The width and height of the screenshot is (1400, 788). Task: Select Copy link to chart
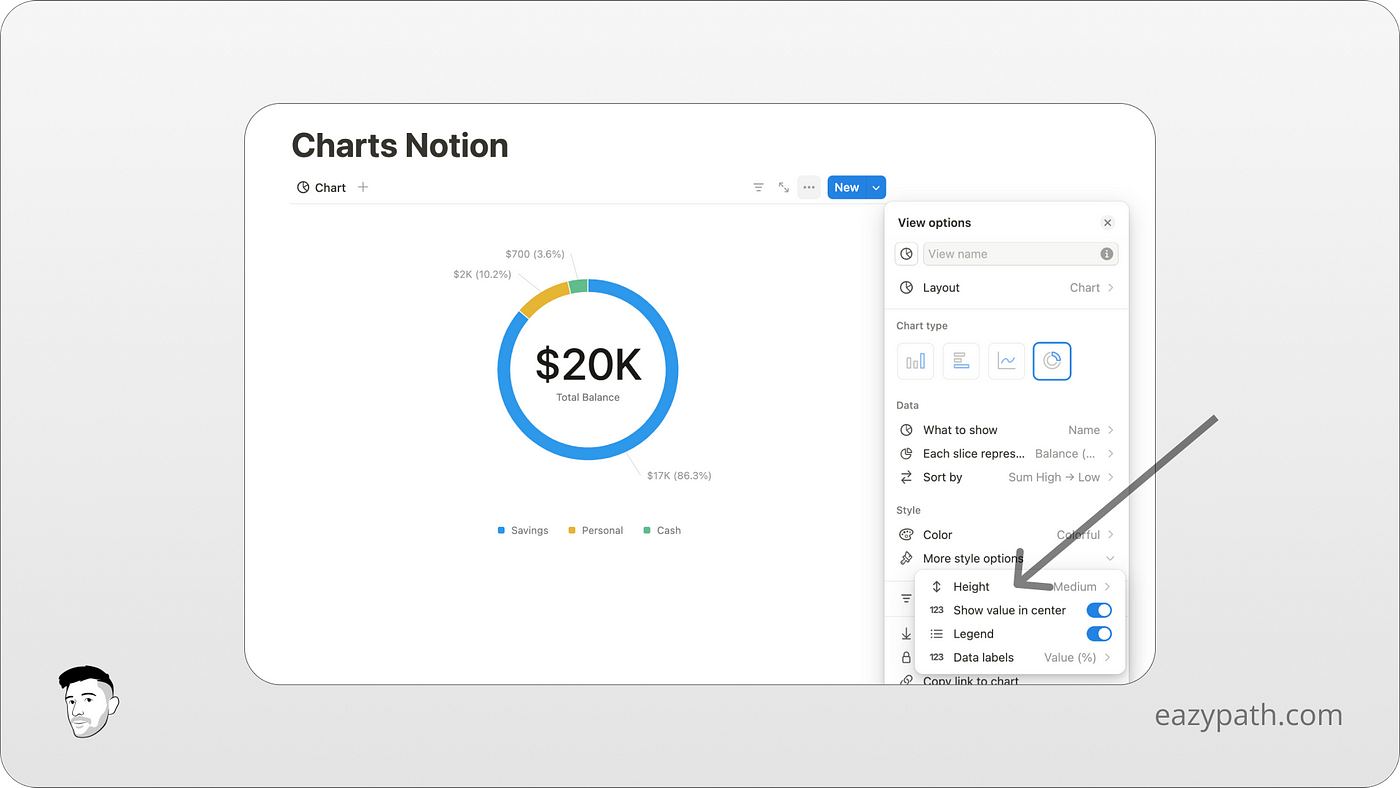tap(970, 680)
